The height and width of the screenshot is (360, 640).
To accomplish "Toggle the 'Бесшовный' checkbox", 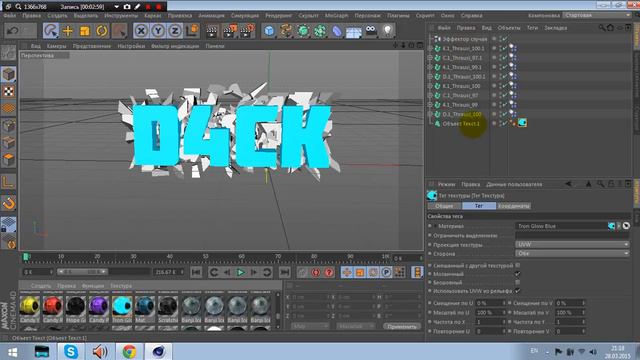I will coord(518,282).
